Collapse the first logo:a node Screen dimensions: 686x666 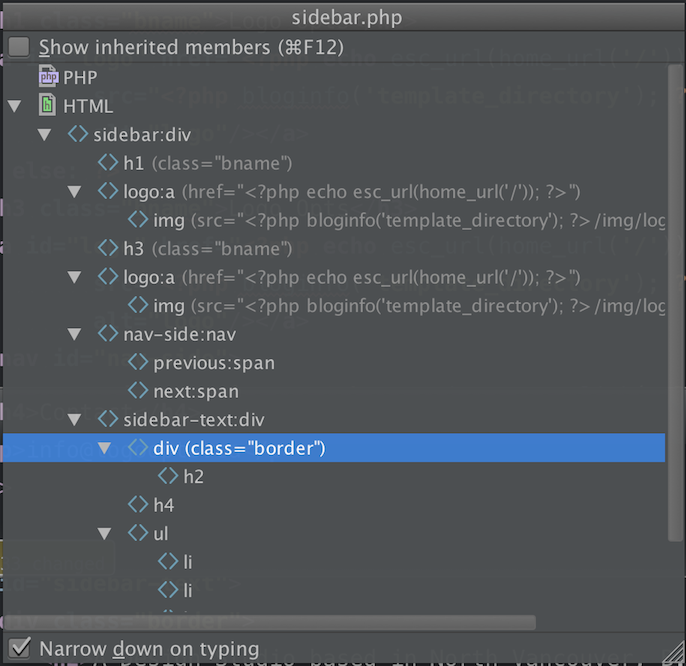(74, 192)
